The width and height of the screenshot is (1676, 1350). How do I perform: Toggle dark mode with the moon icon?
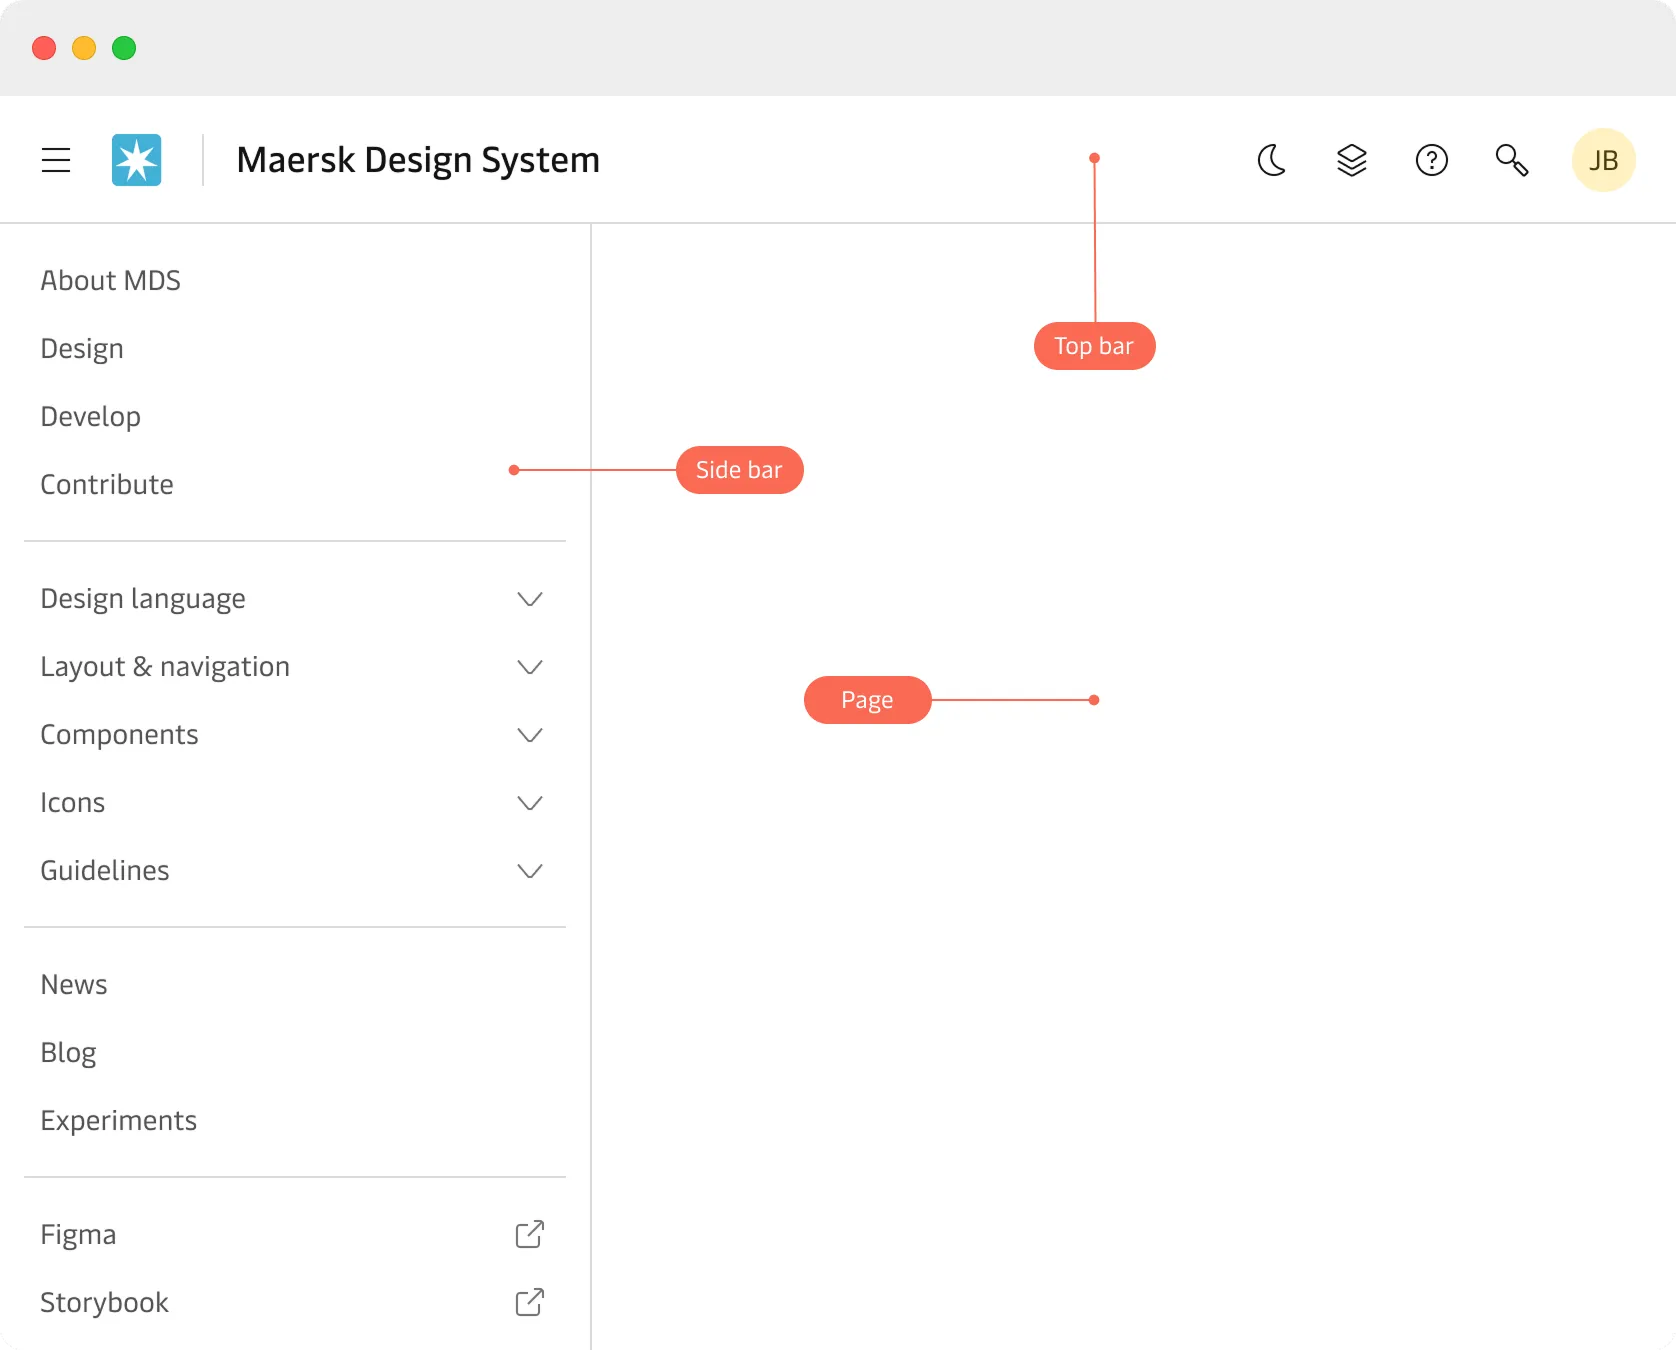(x=1271, y=160)
